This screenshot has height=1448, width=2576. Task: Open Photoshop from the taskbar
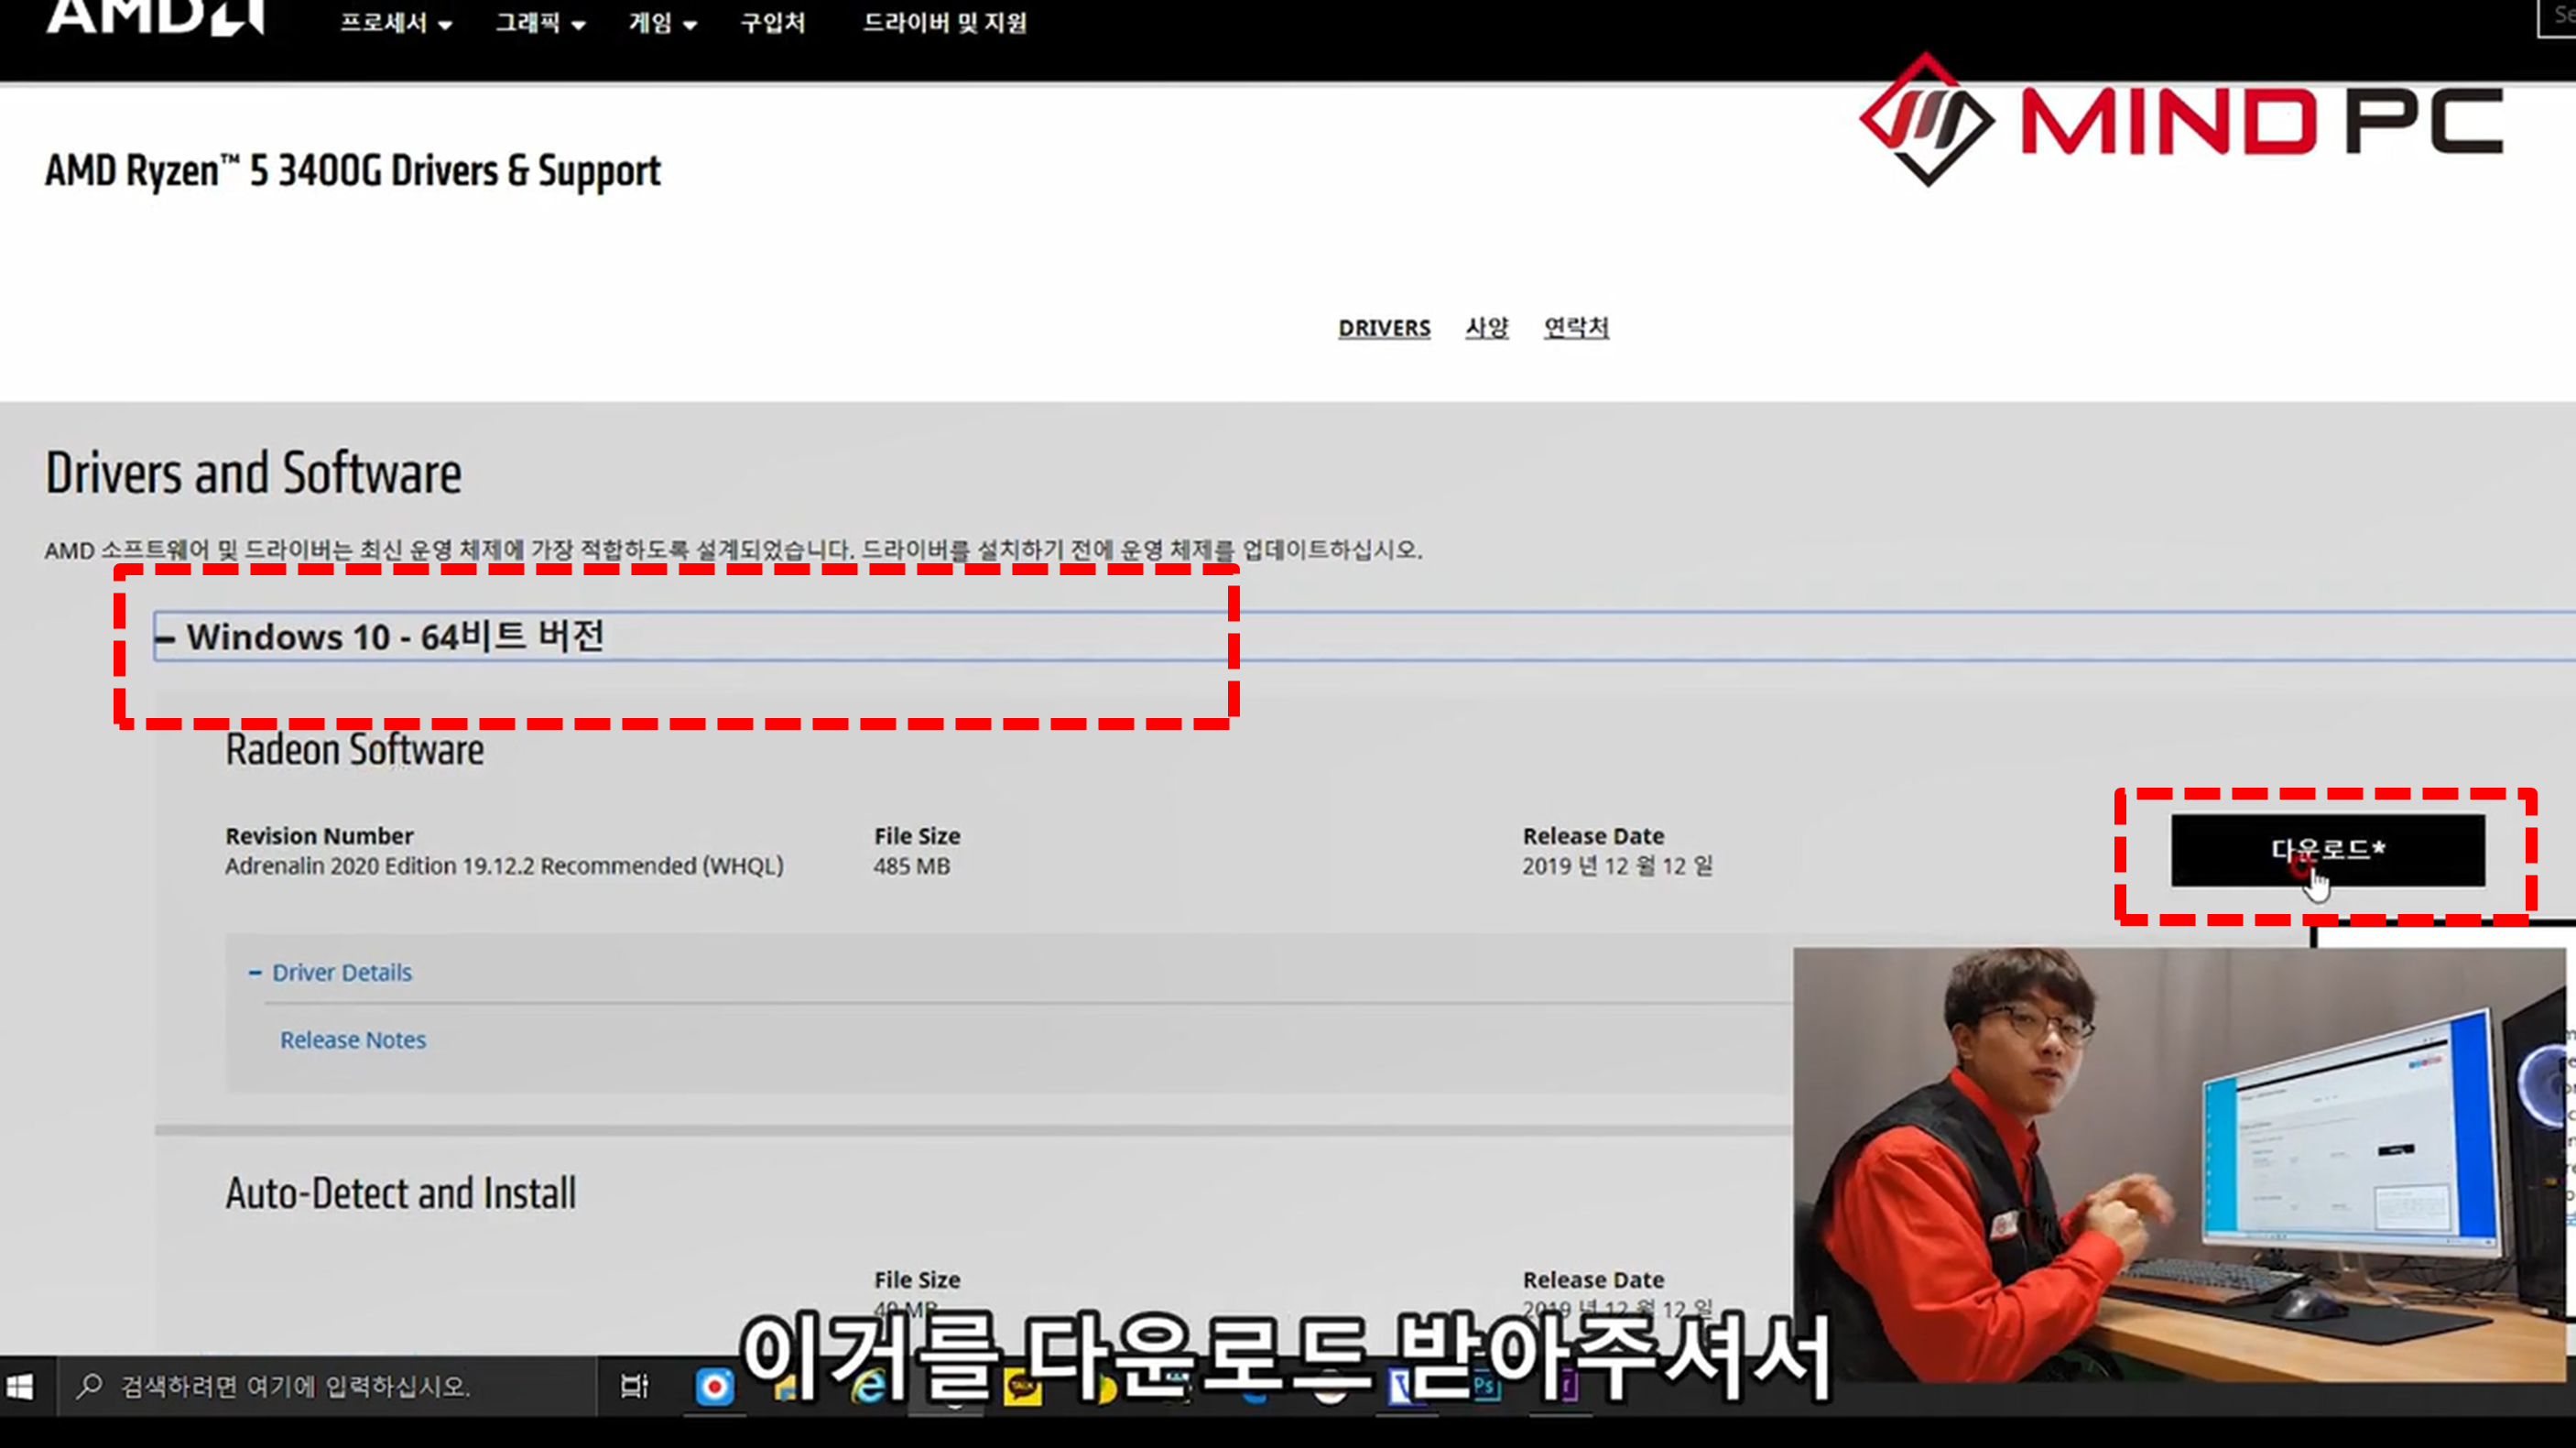(1485, 1386)
